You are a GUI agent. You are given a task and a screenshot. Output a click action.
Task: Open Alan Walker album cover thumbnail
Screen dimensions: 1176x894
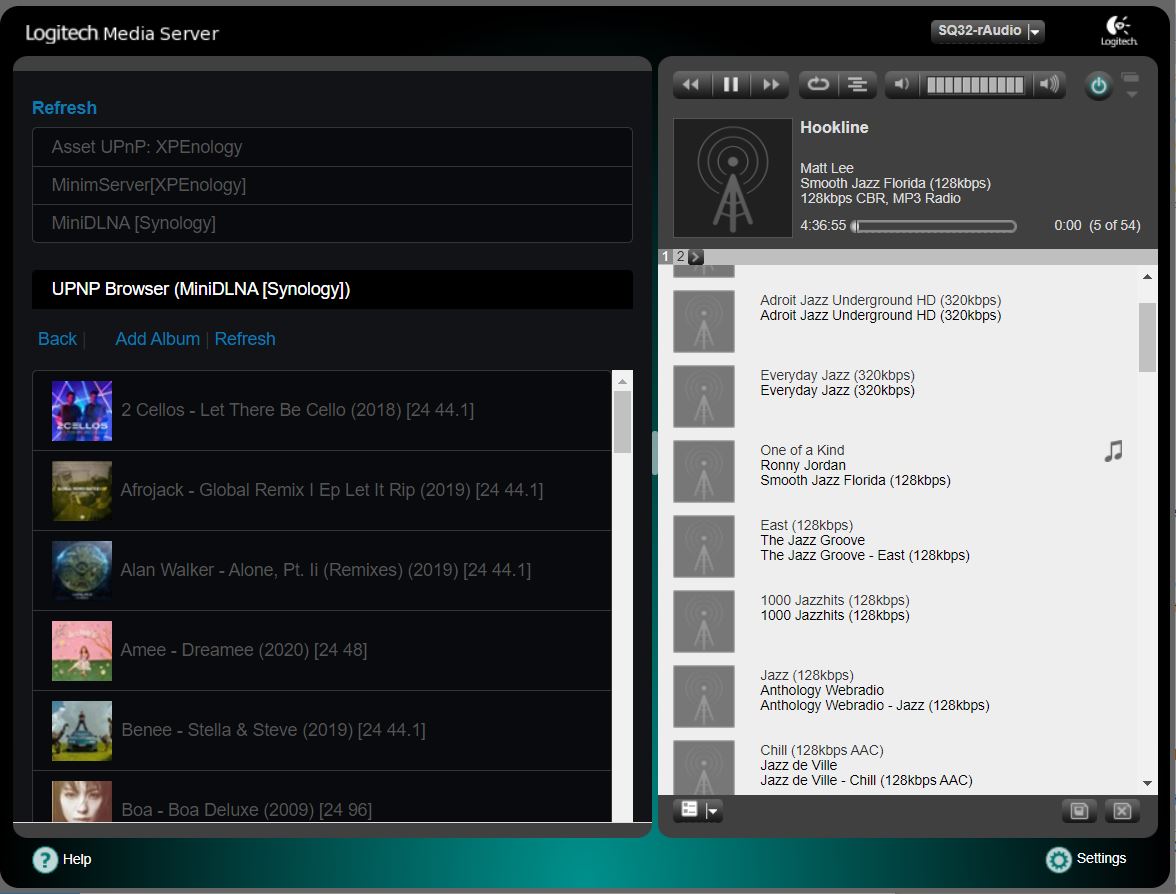click(82, 572)
